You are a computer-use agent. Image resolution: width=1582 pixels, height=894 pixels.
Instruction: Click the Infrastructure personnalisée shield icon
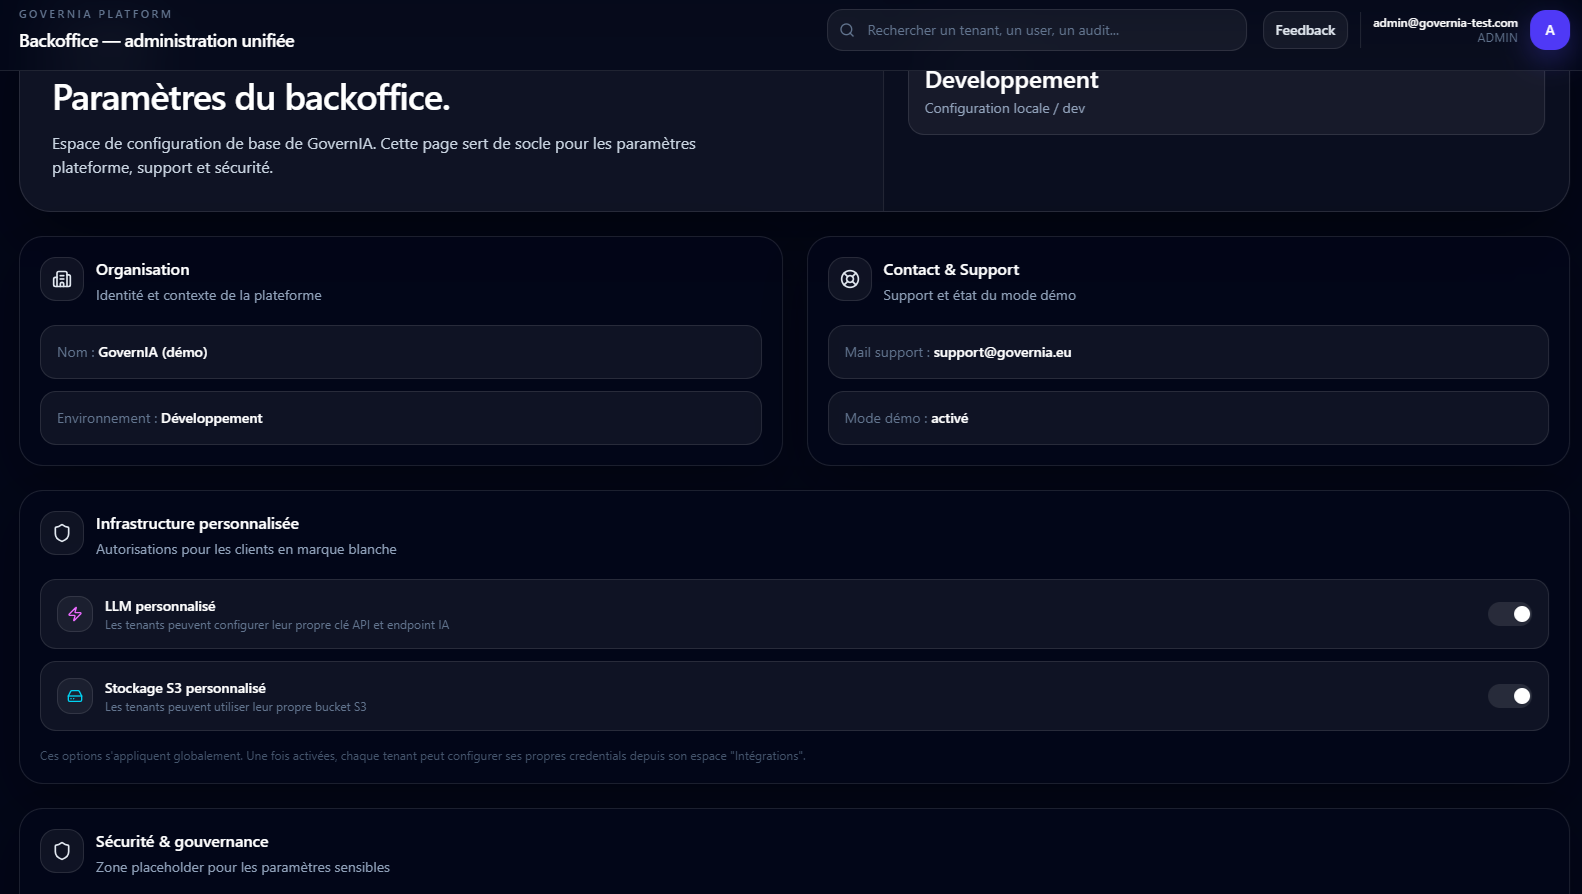pos(62,533)
